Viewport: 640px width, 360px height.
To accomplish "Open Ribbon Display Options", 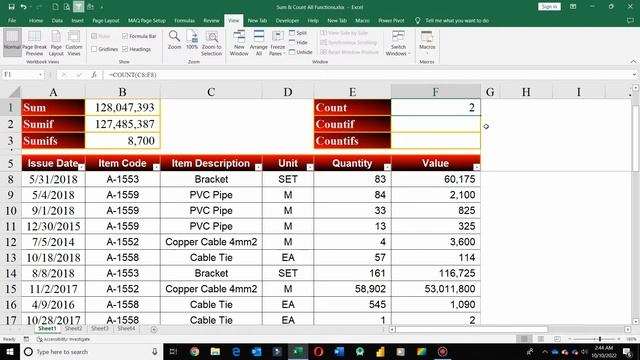I will point(573,7).
